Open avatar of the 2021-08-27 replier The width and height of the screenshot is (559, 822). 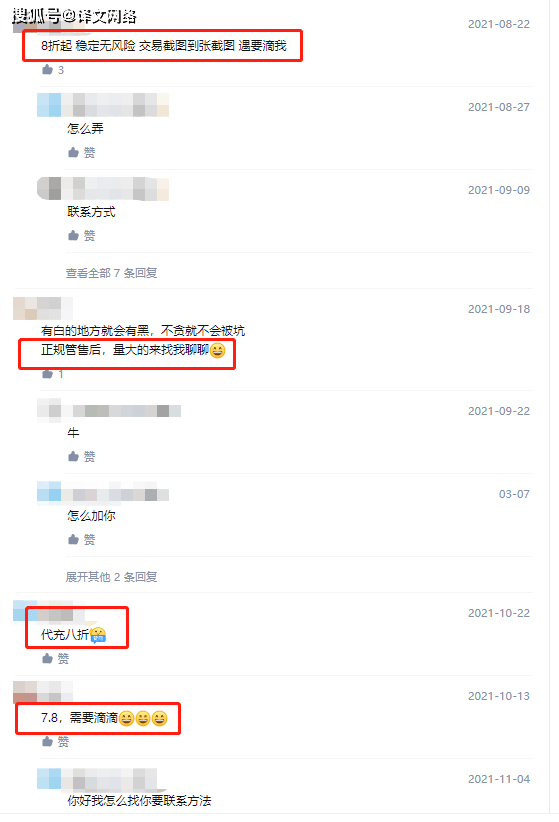pos(49,105)
